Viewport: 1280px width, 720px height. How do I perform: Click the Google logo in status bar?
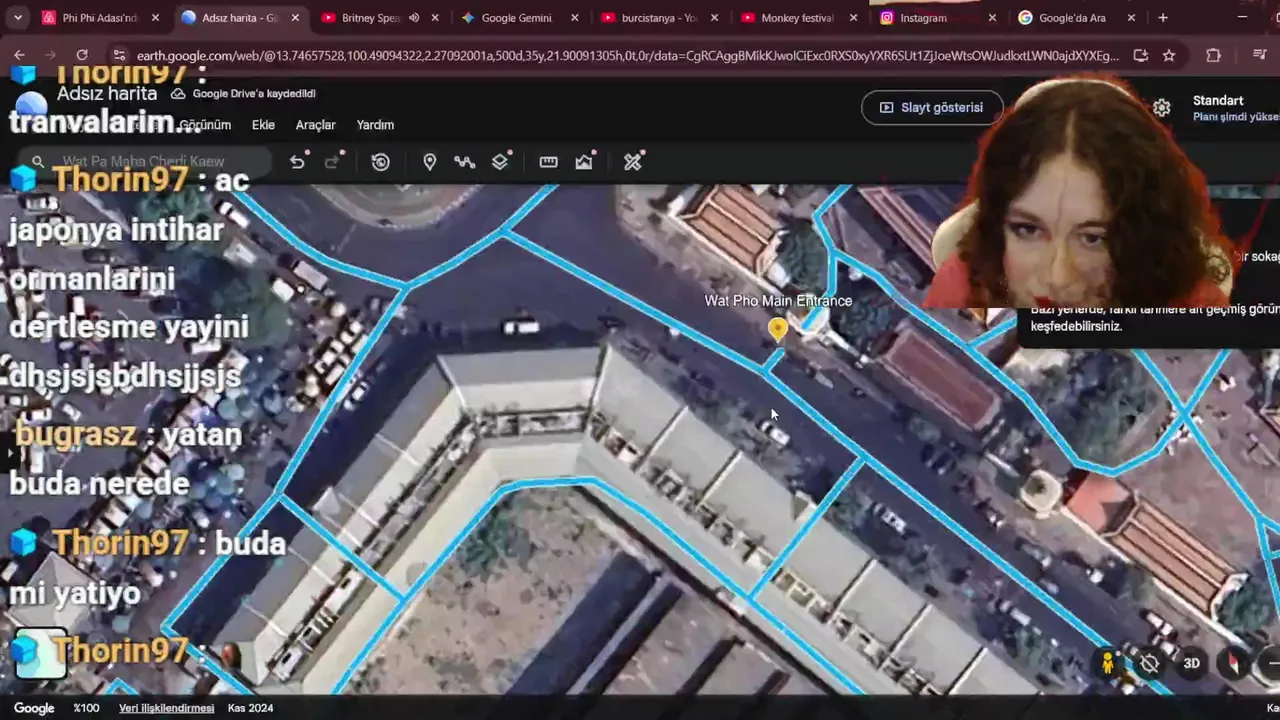(x=34, y=708)
